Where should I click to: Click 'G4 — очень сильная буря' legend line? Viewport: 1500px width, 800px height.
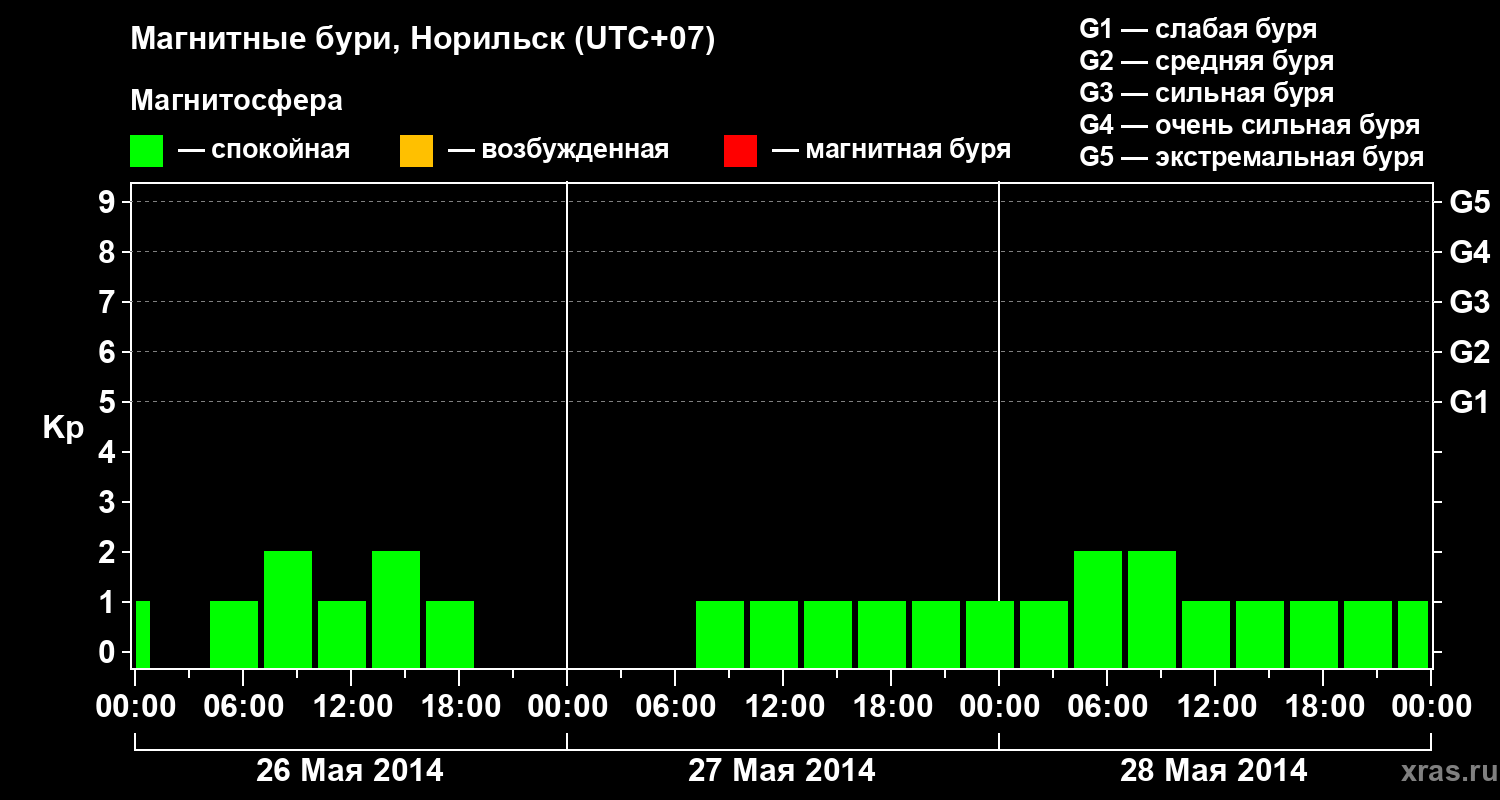[x=1250, y=125]
